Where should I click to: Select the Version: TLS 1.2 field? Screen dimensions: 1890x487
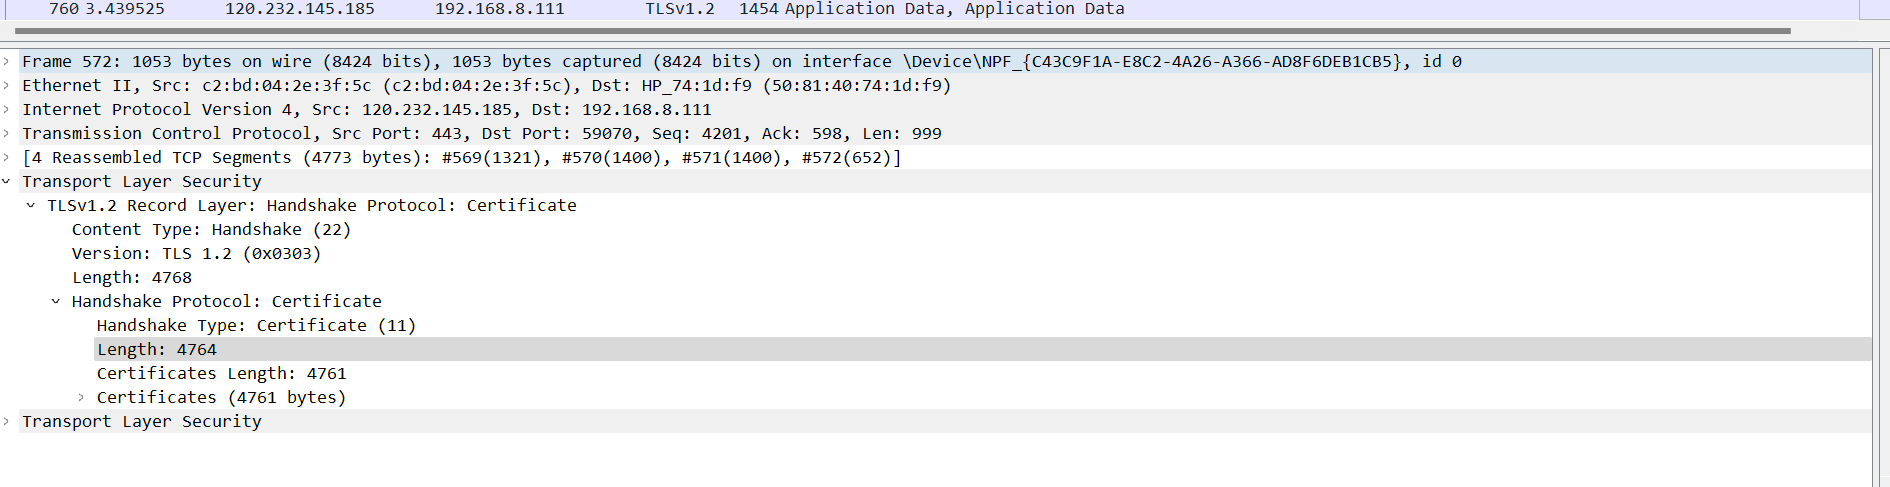click(x=196, y=254)
